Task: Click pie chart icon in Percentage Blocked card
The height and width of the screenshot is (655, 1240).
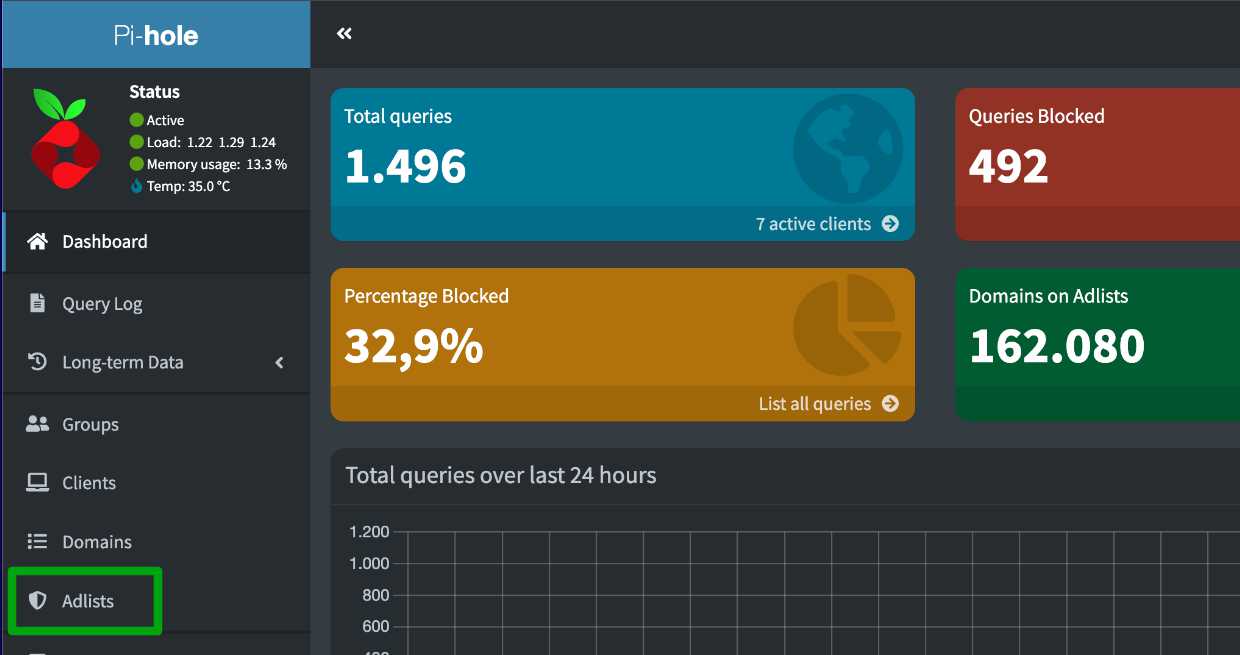Action: coord(848,326)
